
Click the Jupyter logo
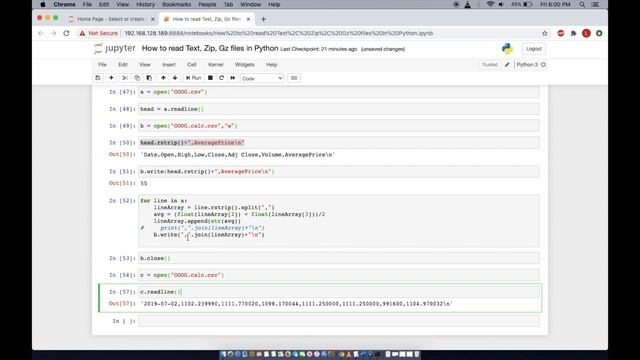(x=115, y=48)
